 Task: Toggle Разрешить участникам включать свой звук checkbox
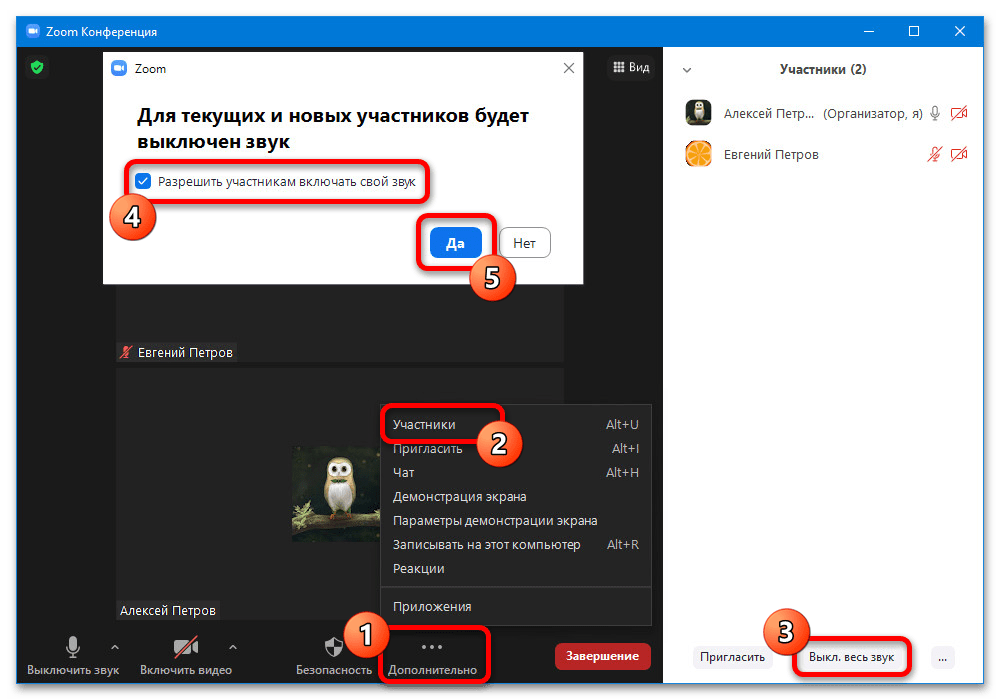[143, 181]
